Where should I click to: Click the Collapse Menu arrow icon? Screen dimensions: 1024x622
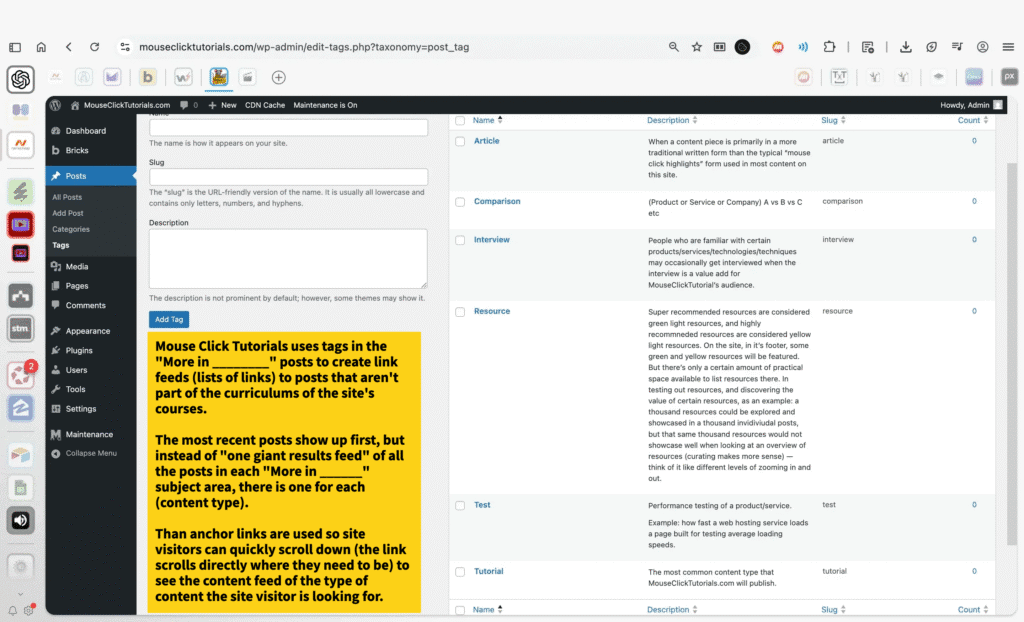[56, 453]
